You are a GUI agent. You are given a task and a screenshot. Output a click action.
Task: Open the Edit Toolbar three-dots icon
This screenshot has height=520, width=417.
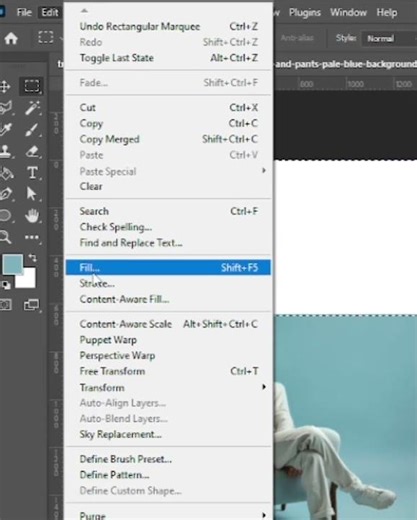[32, 237]
